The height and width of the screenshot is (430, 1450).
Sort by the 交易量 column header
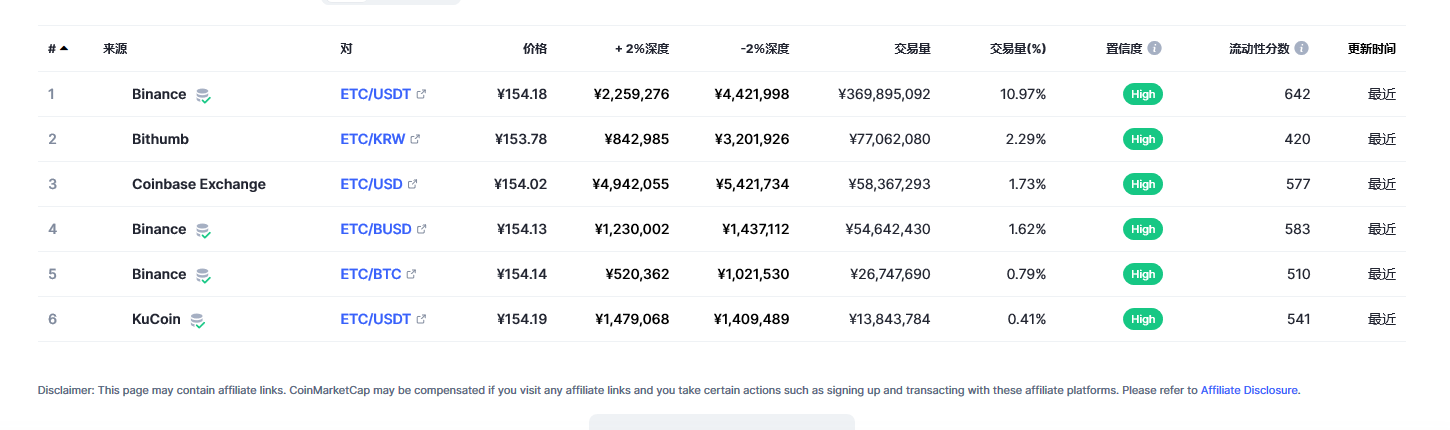[x=912, y=48]
